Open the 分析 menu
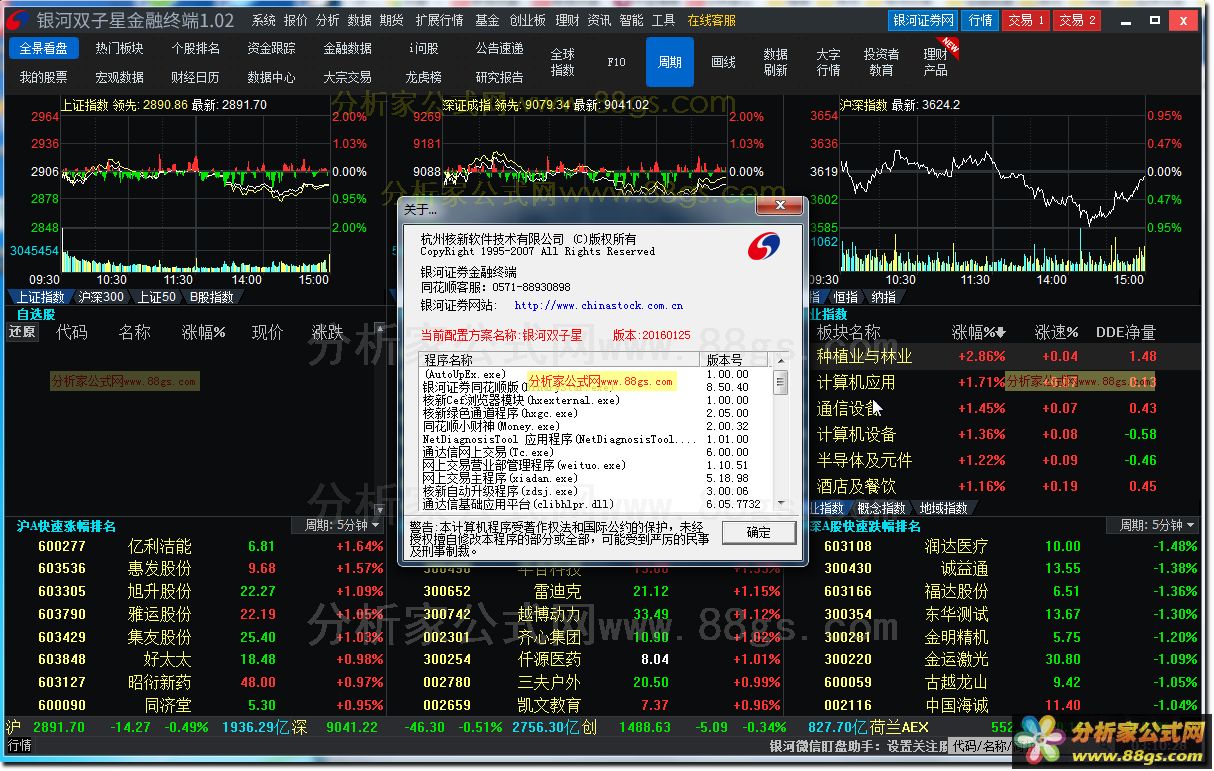 (327, 20)
